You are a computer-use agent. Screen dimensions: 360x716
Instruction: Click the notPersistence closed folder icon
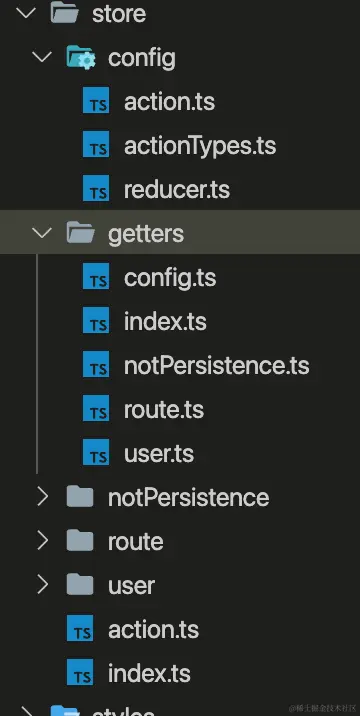coord(80,497)
